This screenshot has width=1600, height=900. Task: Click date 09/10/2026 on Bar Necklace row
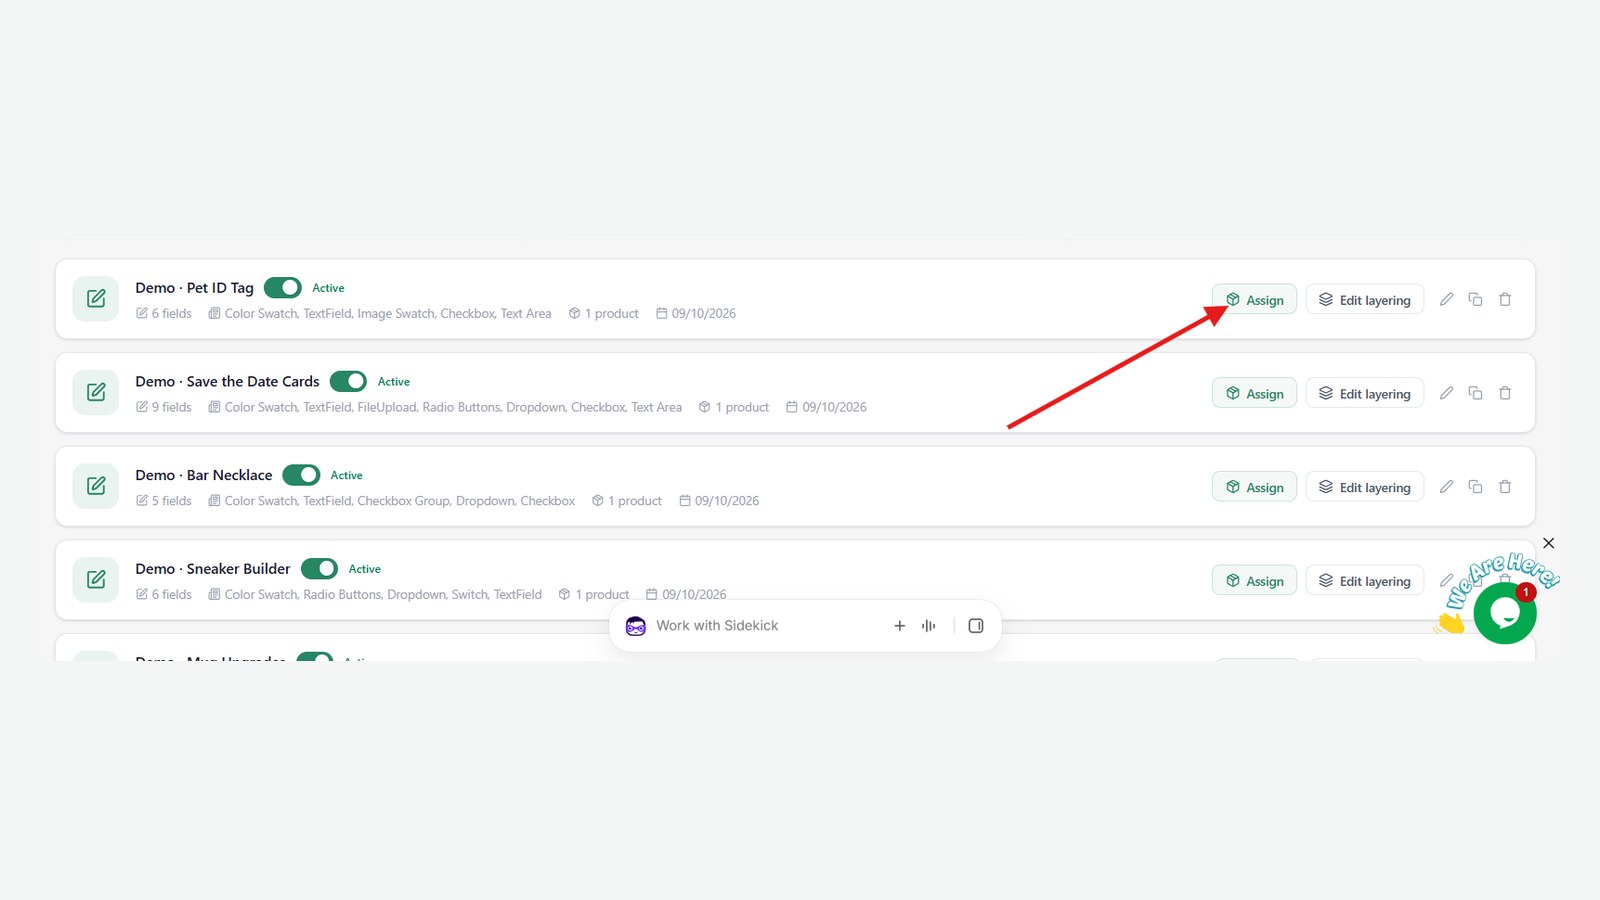tap(719, 501)
